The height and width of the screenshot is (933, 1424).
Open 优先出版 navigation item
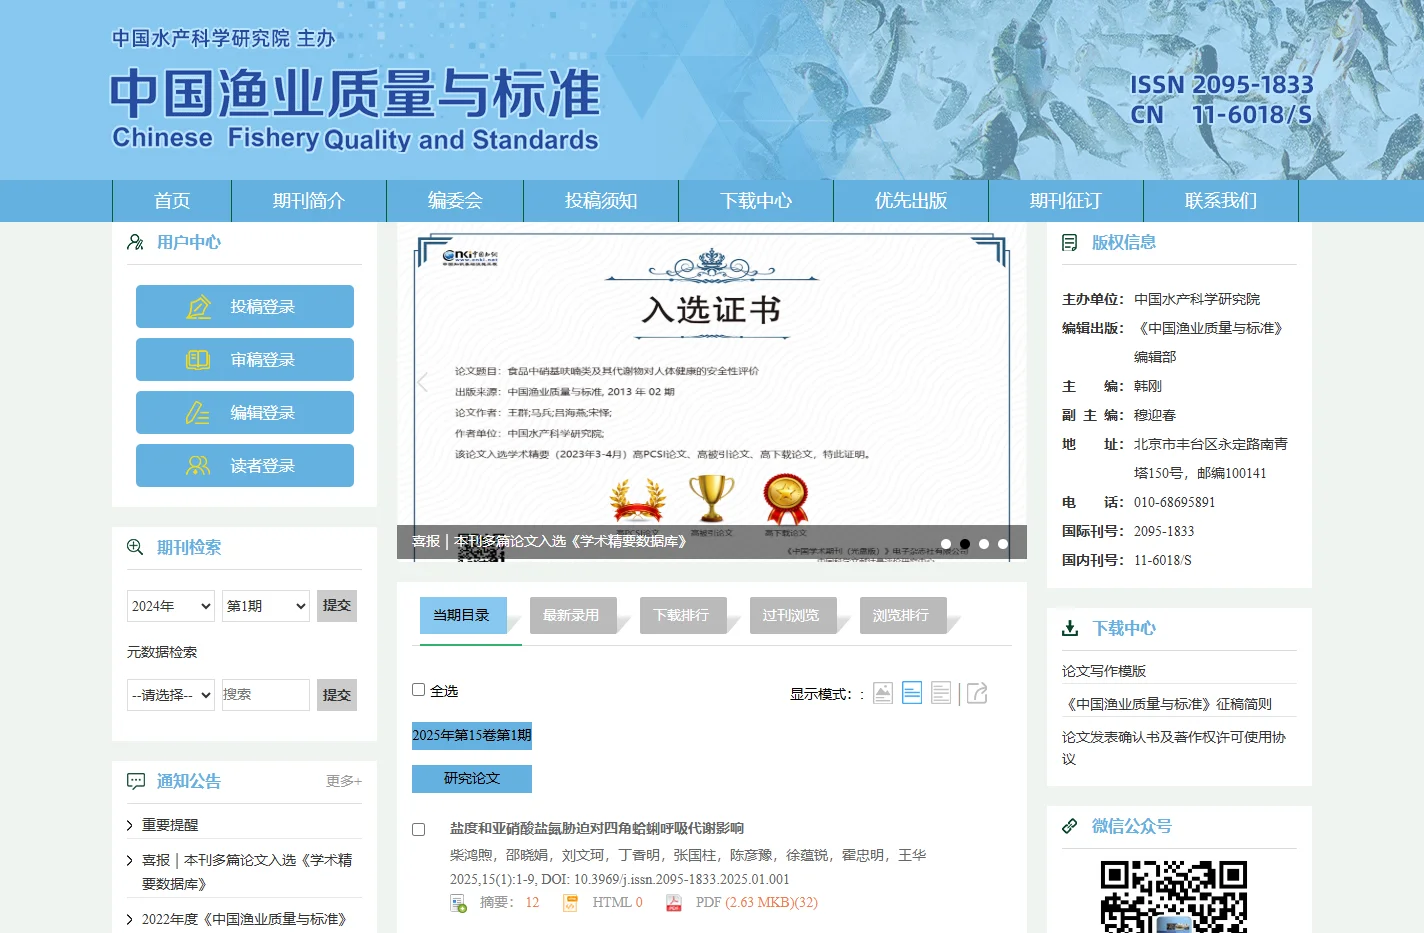911,201
